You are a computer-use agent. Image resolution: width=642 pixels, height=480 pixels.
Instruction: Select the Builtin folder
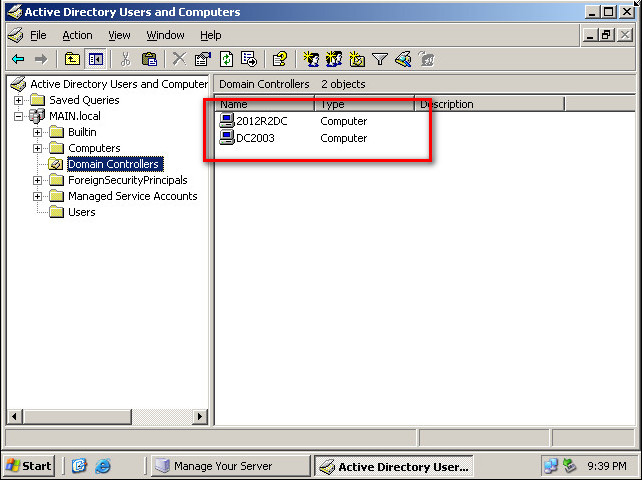pos(82,132)
